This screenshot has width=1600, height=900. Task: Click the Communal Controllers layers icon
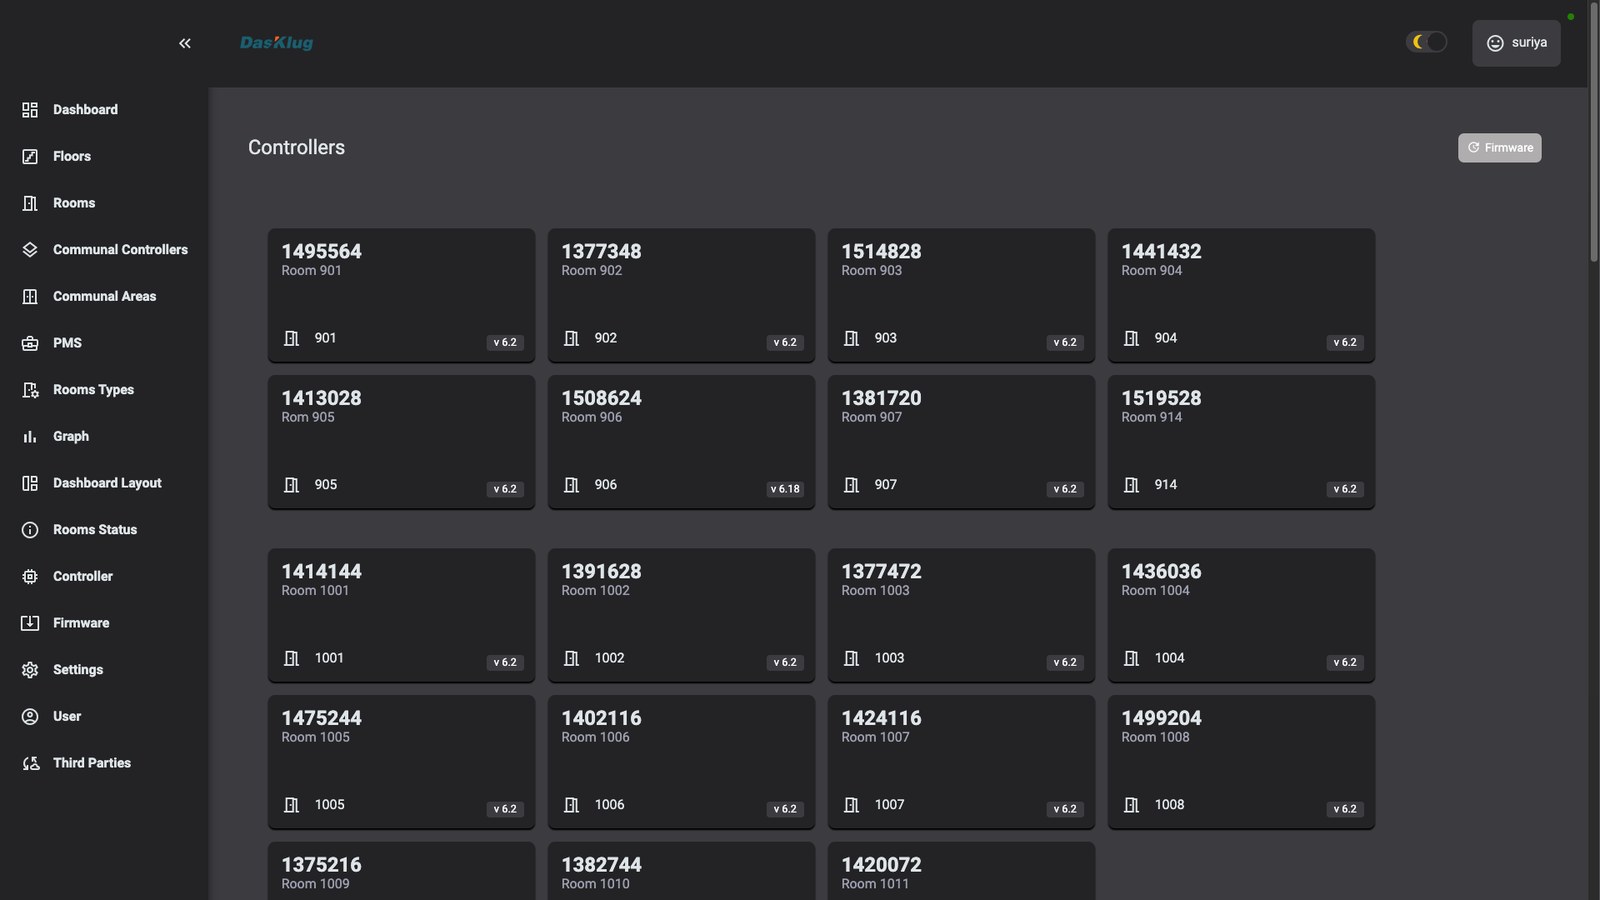click(30, 250)
